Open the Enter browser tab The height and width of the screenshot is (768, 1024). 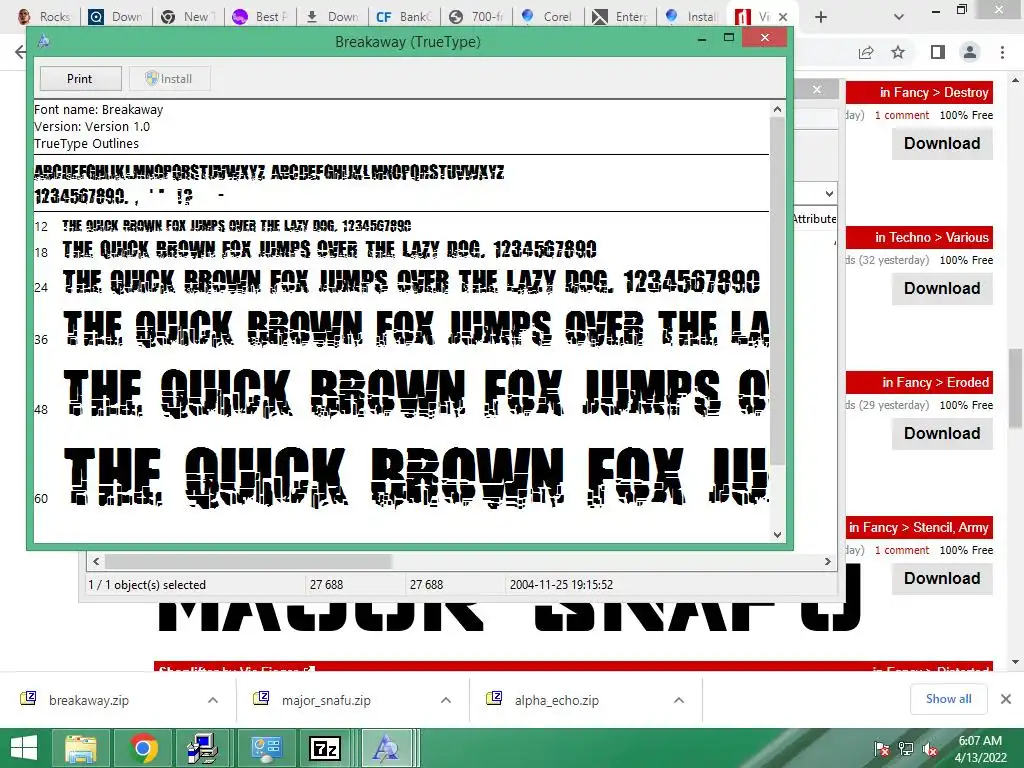point(620,16)
